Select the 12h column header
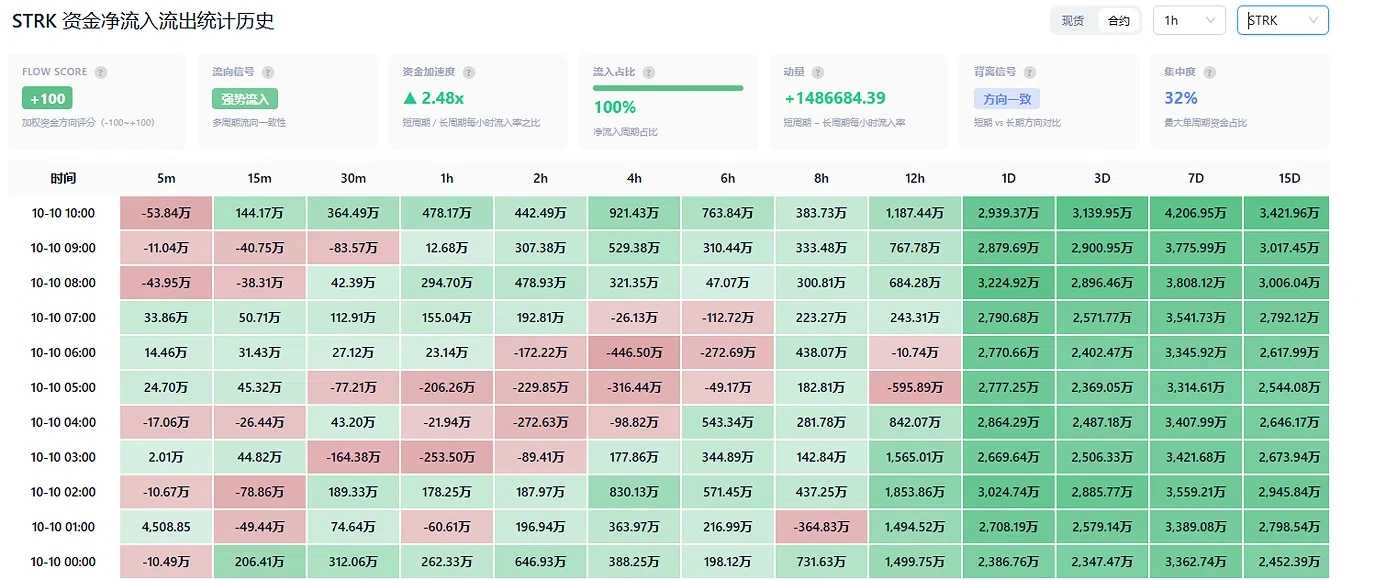Screen dimensions: 1375x580 pyautogui.click(x=915, y=179)
